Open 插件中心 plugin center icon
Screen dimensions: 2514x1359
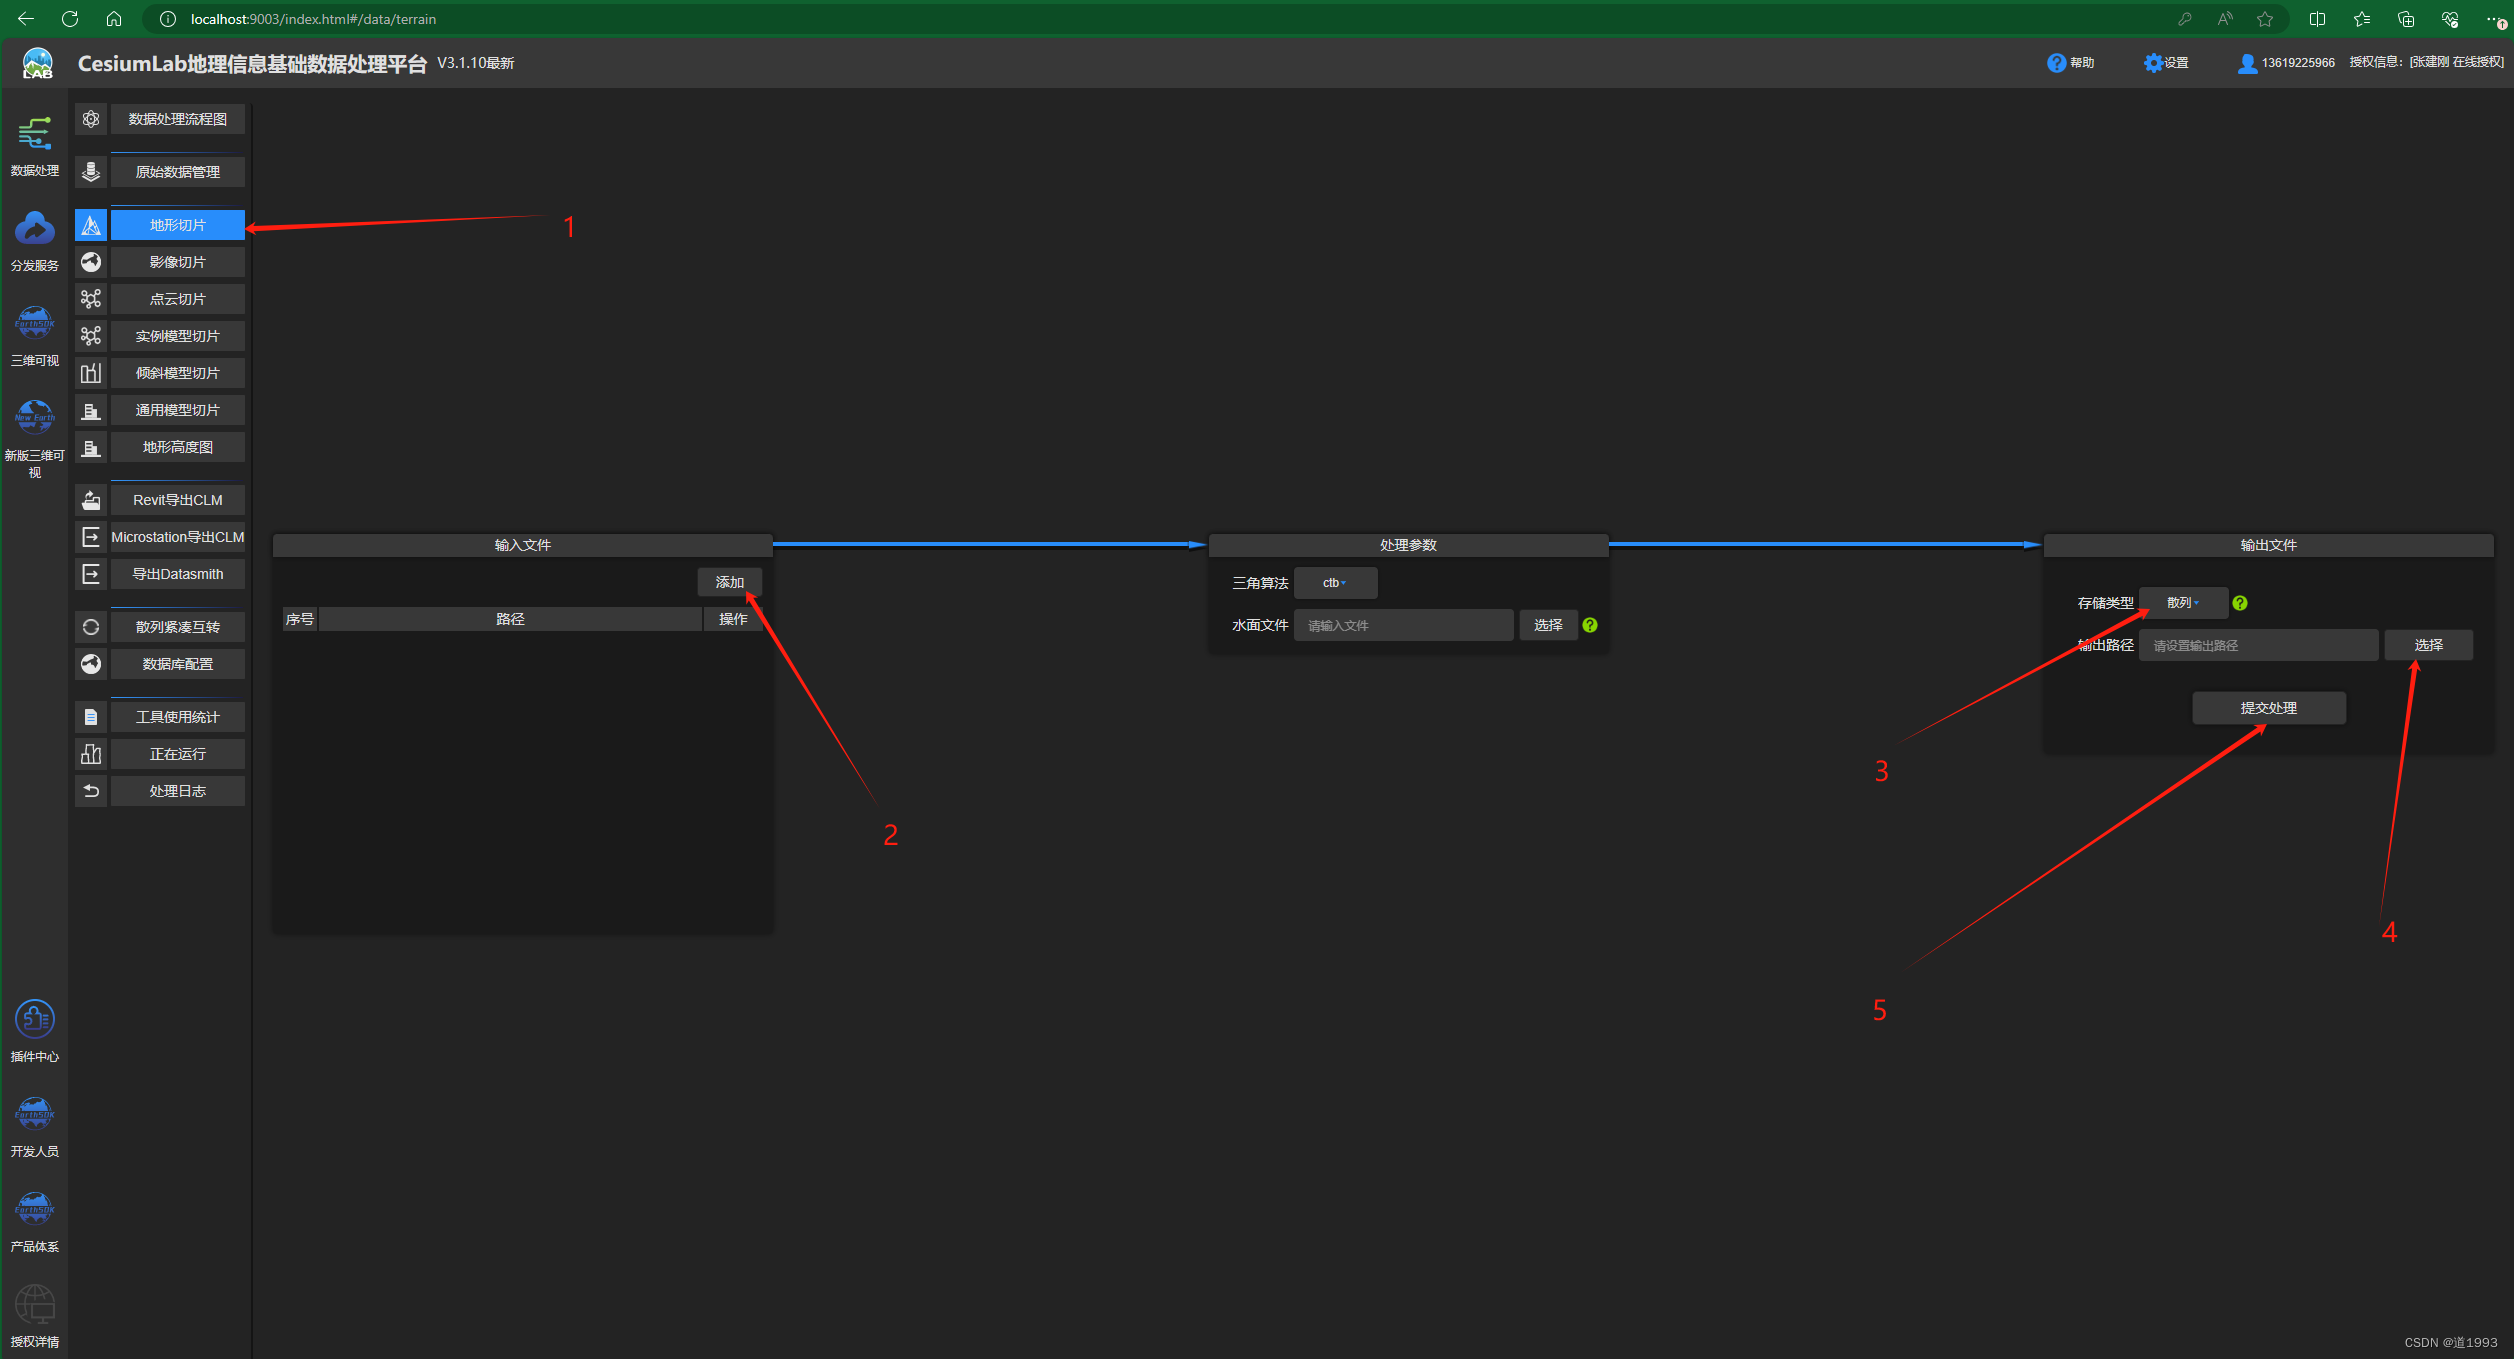(x=35, y=1020)
